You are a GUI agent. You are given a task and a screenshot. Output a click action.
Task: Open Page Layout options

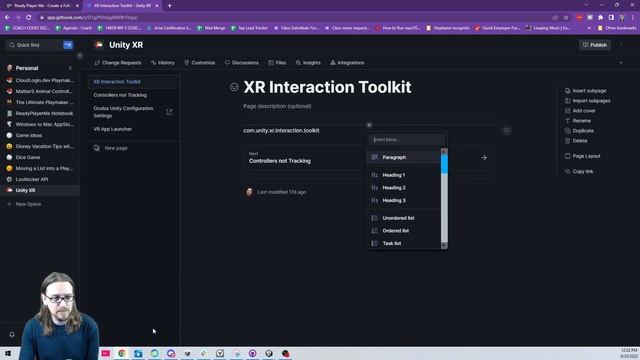pyautogui.click(x=582, y=156)
